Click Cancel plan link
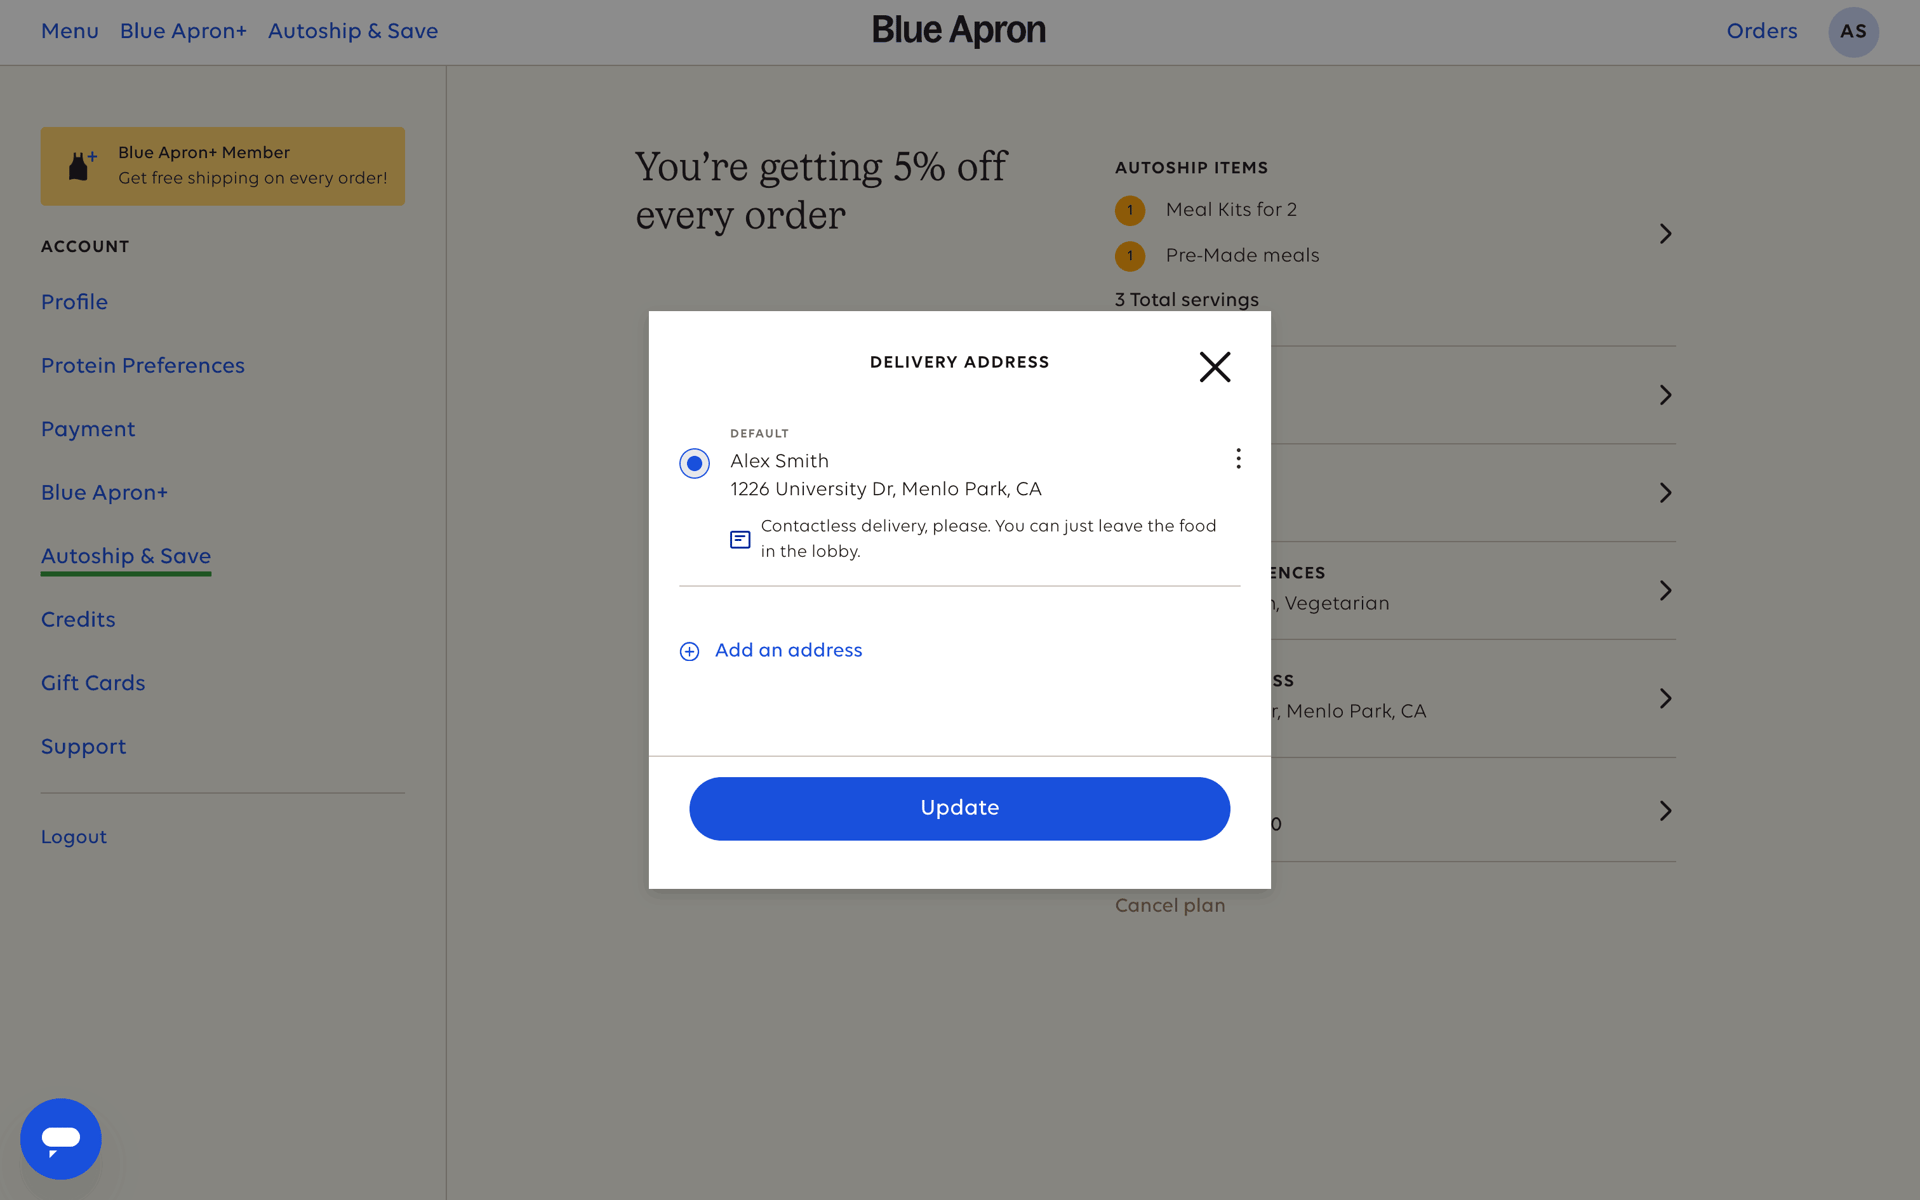 [x=1170, y=905]
